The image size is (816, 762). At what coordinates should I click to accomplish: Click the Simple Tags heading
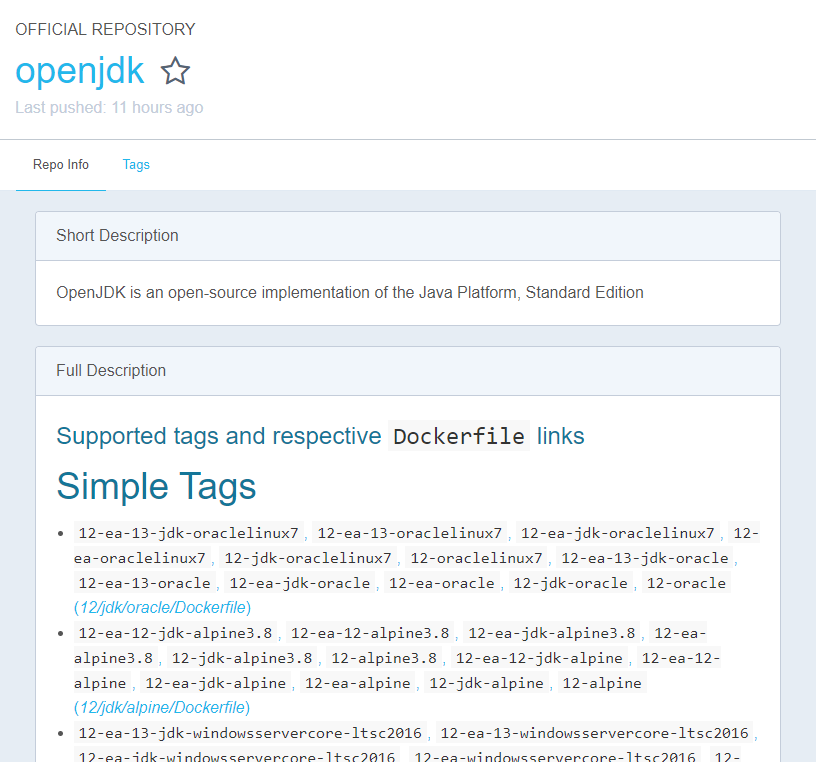(157, 486)
